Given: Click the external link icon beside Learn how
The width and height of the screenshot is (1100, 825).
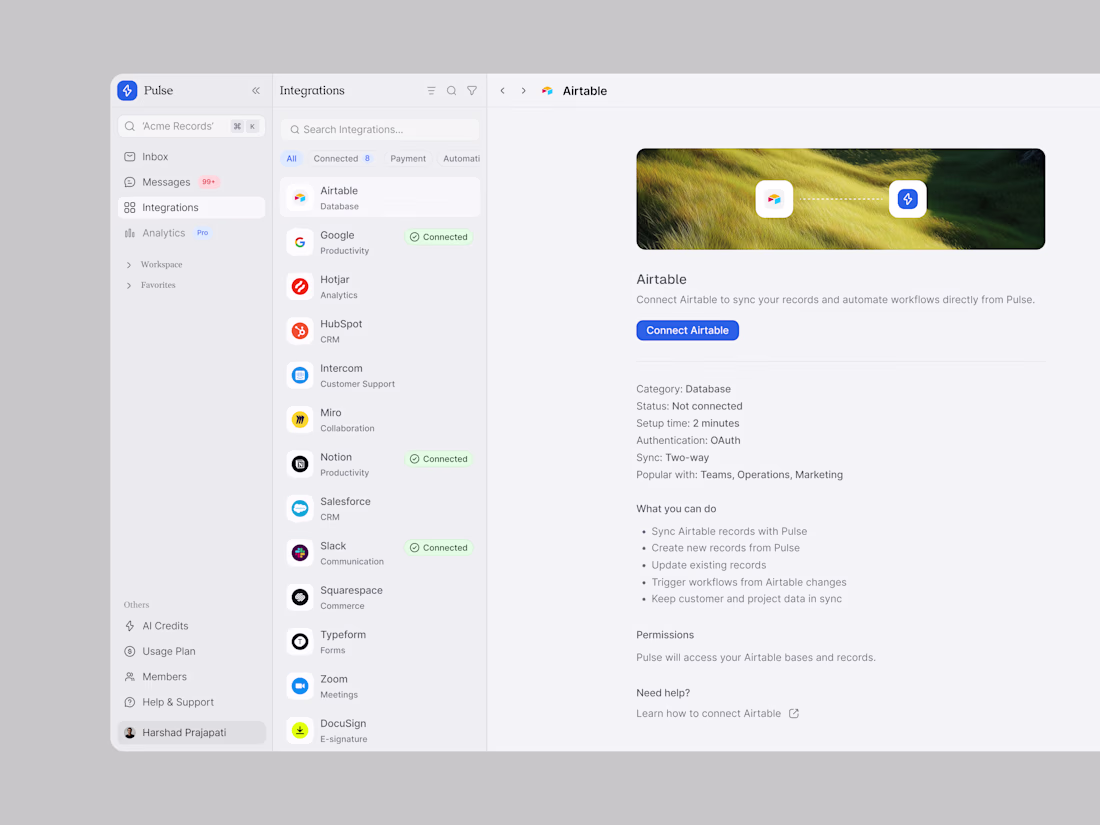Looking at the screenshot, I should click(x=793, y=713).
